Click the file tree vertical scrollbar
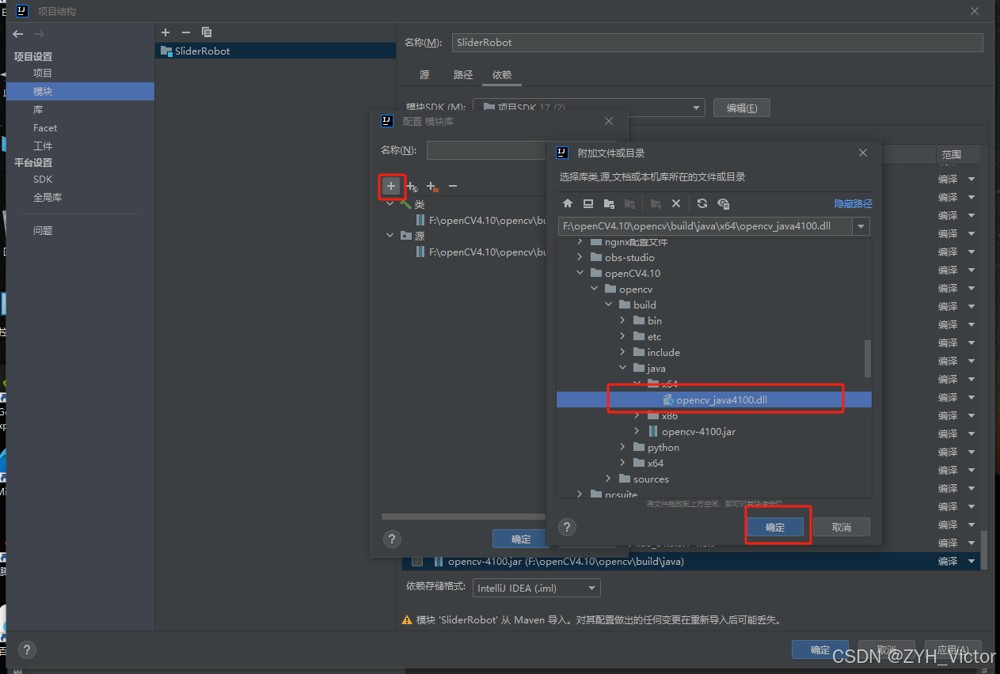Image resolution: width=1000 pixels, height=674 pixels. click(867, 358)
